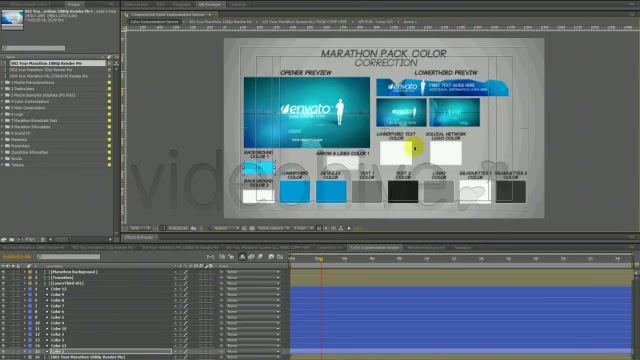Click the Lowerthird Color blue swatch in viewer

tap(295, 192)
